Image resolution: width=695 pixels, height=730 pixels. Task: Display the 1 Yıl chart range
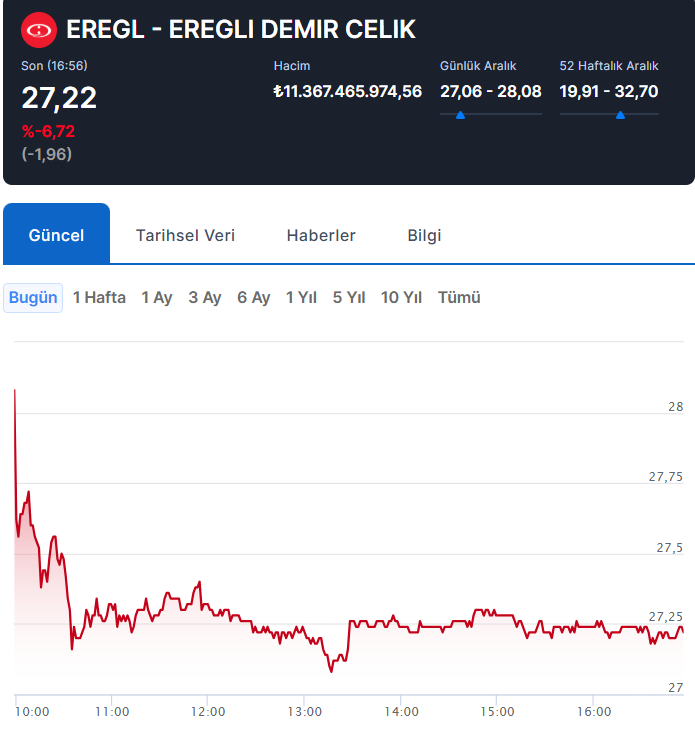[301, 298]
